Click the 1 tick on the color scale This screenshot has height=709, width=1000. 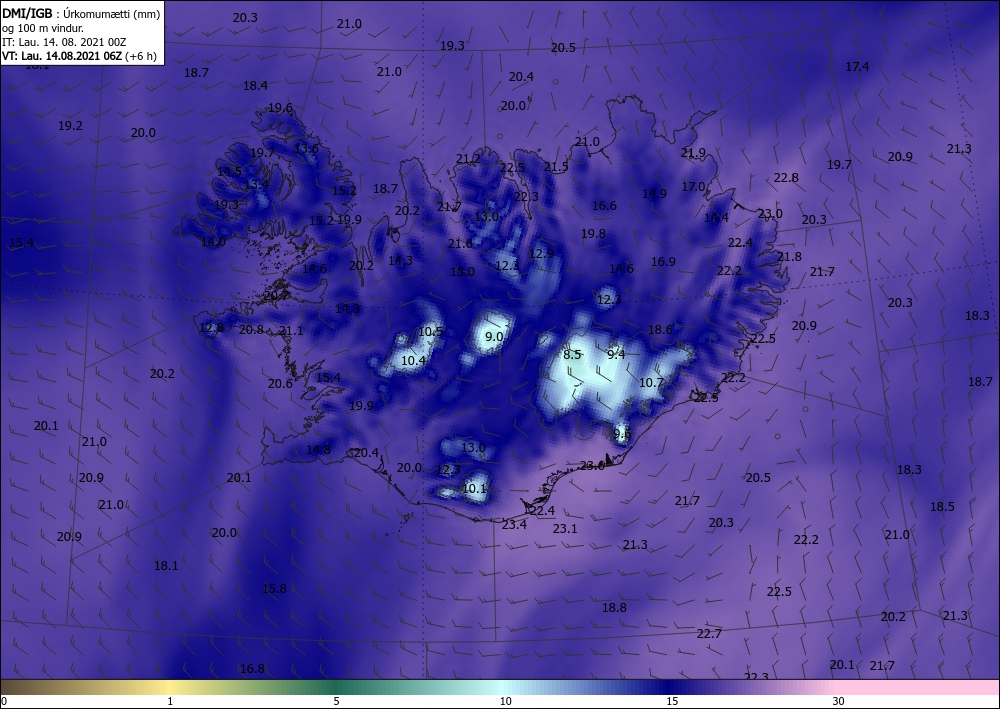(170, 701)
